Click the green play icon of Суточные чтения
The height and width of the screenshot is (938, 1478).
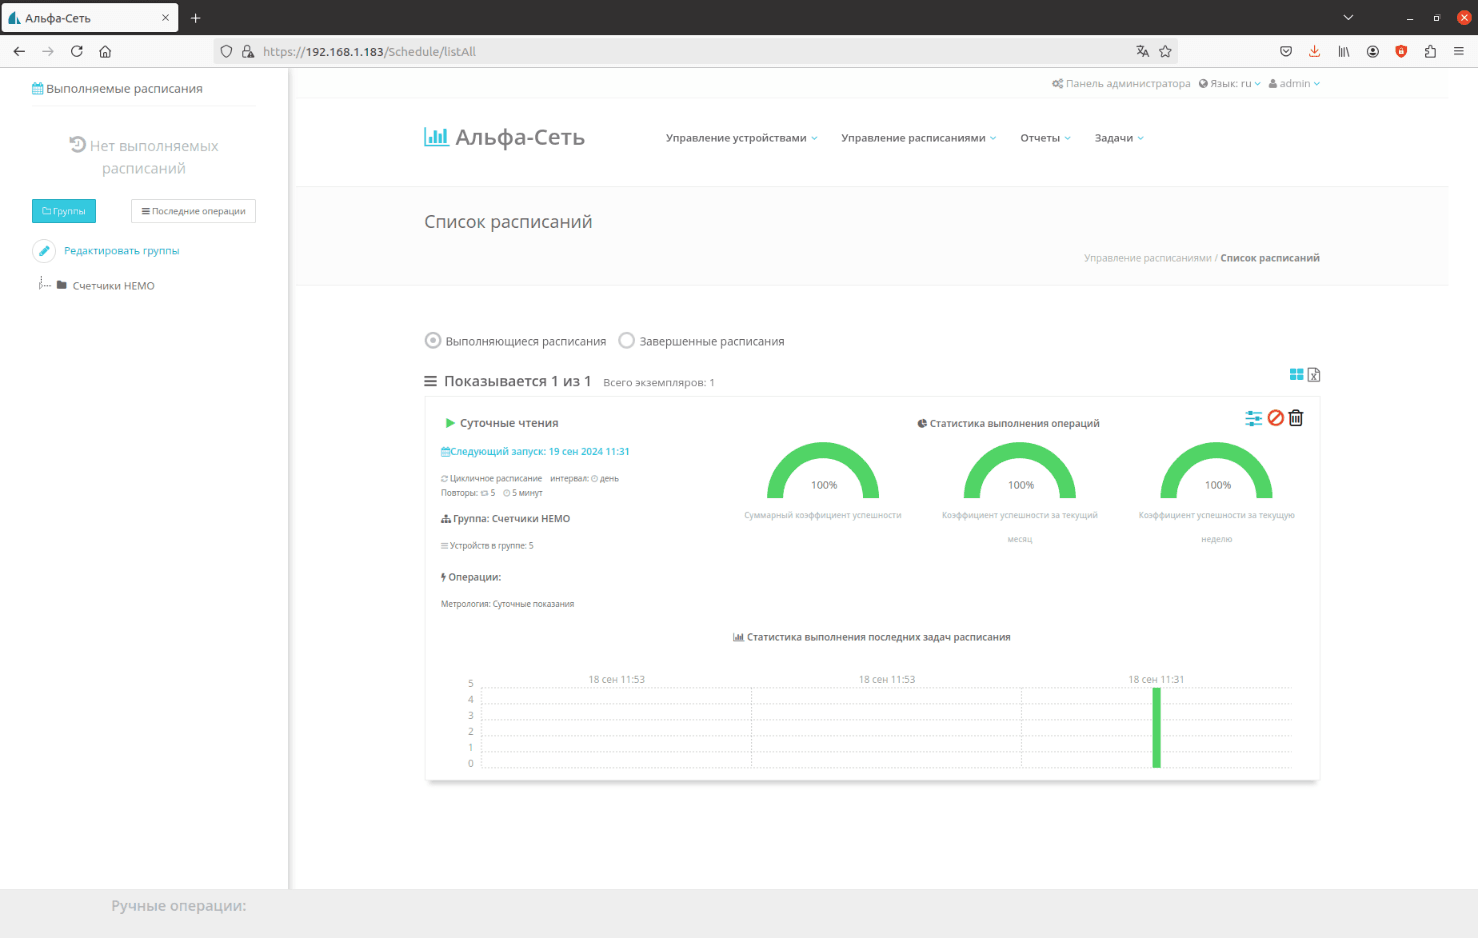coord(450,423)
